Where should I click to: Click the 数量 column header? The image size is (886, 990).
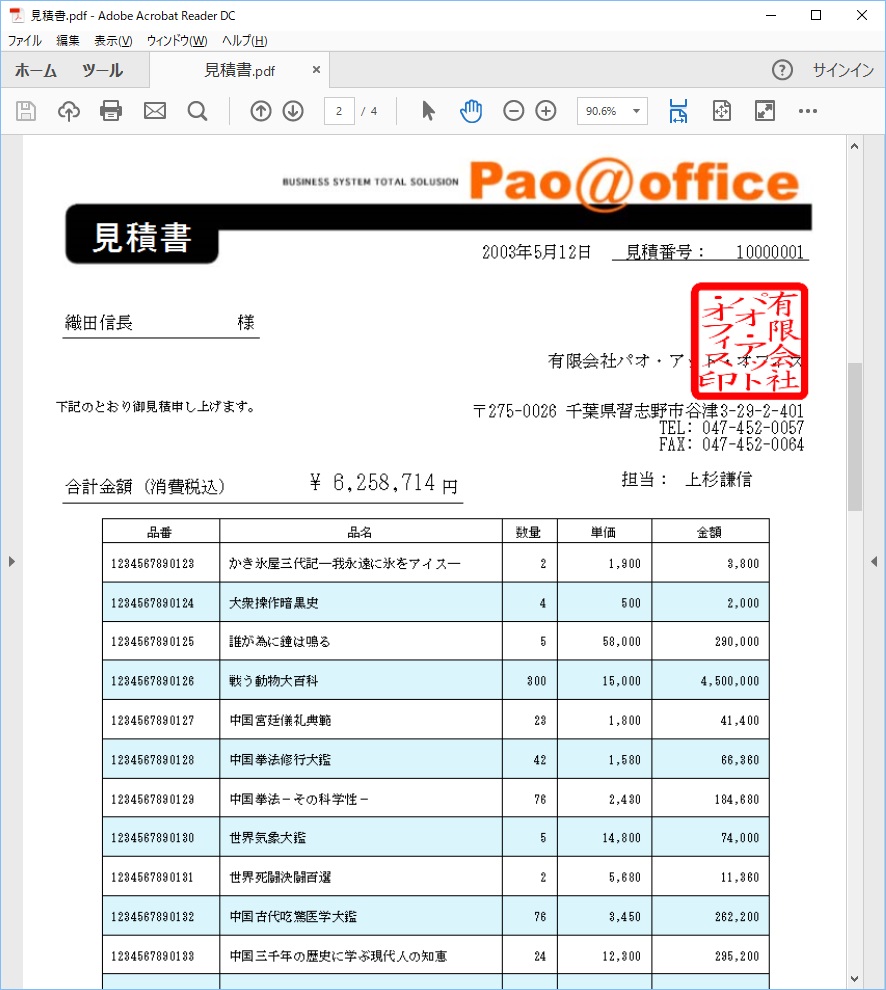tap(529, 532)
